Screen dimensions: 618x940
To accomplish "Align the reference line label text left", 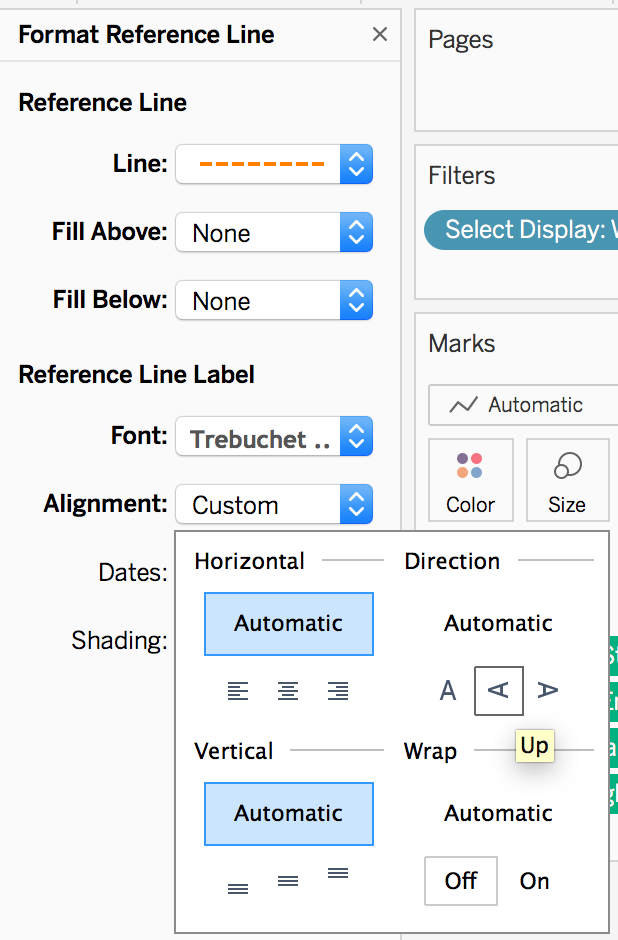I will click(238, 690).
